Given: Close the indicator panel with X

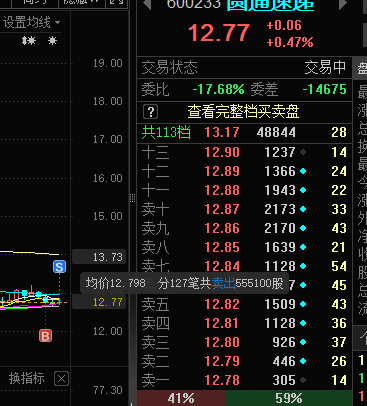Looking at the screenshot, I should click(x=61, y=379).
